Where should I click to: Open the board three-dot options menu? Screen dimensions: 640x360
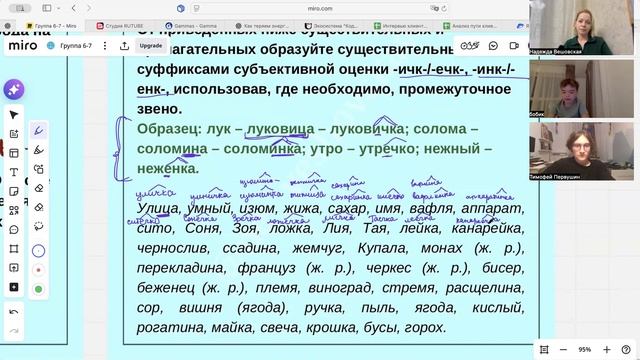pos(105,46)
